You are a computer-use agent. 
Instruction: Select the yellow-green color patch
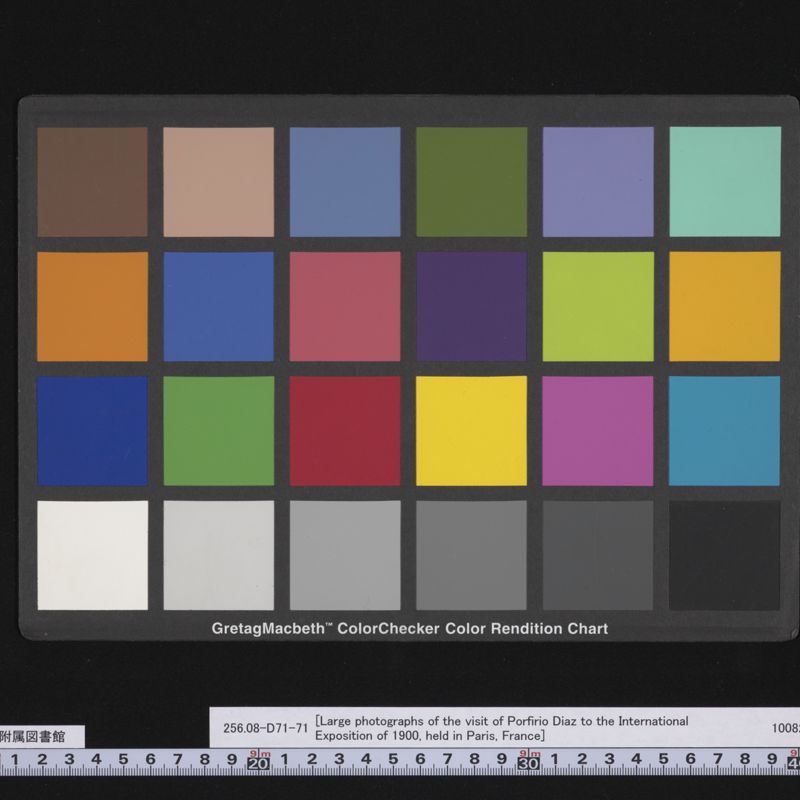[x=598, y=306]
